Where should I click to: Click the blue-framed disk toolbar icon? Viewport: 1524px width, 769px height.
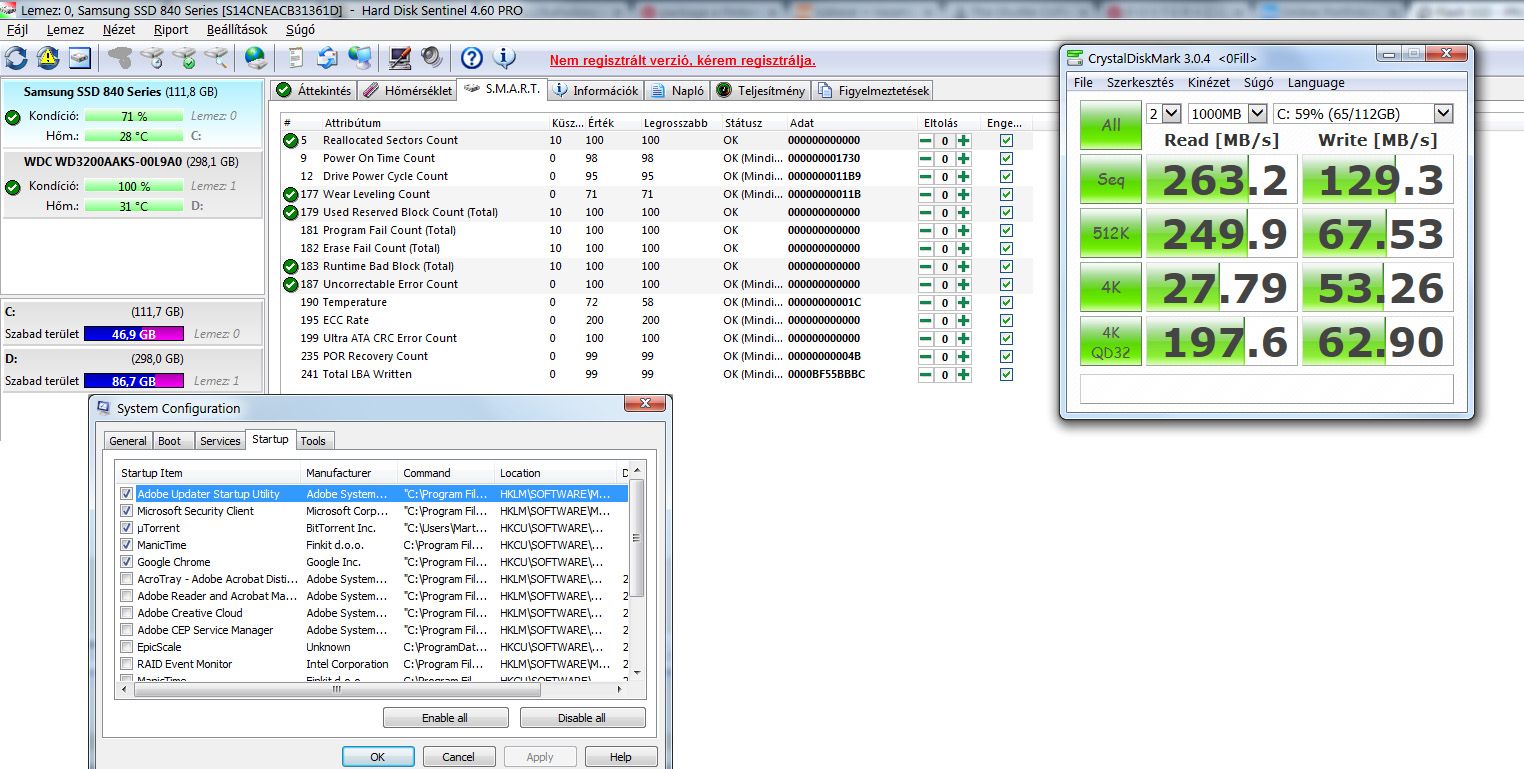pos(80,57)
